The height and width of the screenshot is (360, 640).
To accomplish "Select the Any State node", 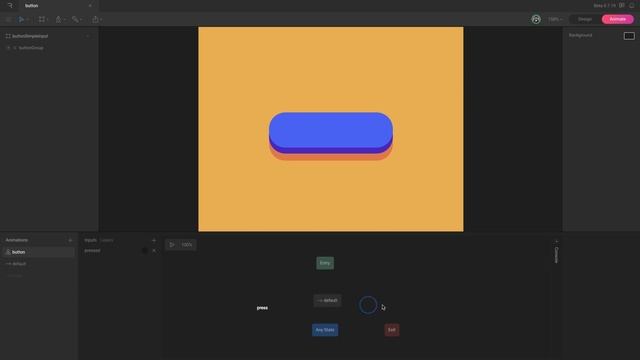I will click(325, 330).
